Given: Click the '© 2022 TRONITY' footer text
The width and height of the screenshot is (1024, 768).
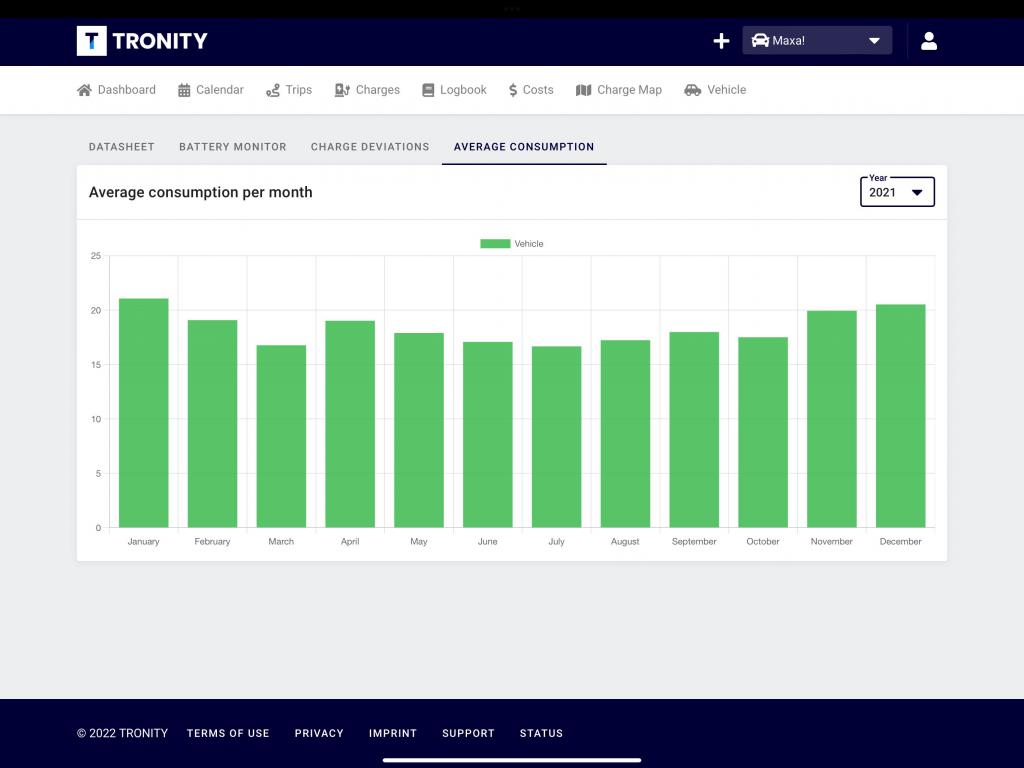Looking at the screenshot, I should (x=122, y=733).
